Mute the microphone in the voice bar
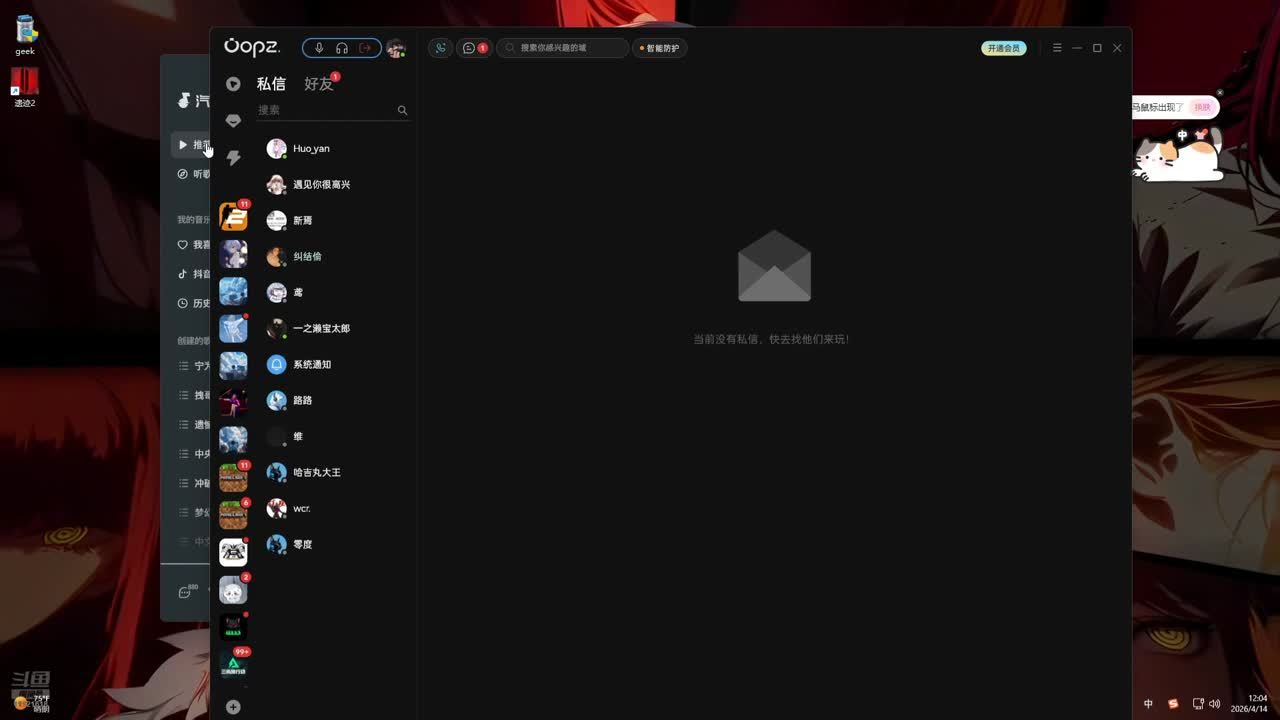 (319, 48)
